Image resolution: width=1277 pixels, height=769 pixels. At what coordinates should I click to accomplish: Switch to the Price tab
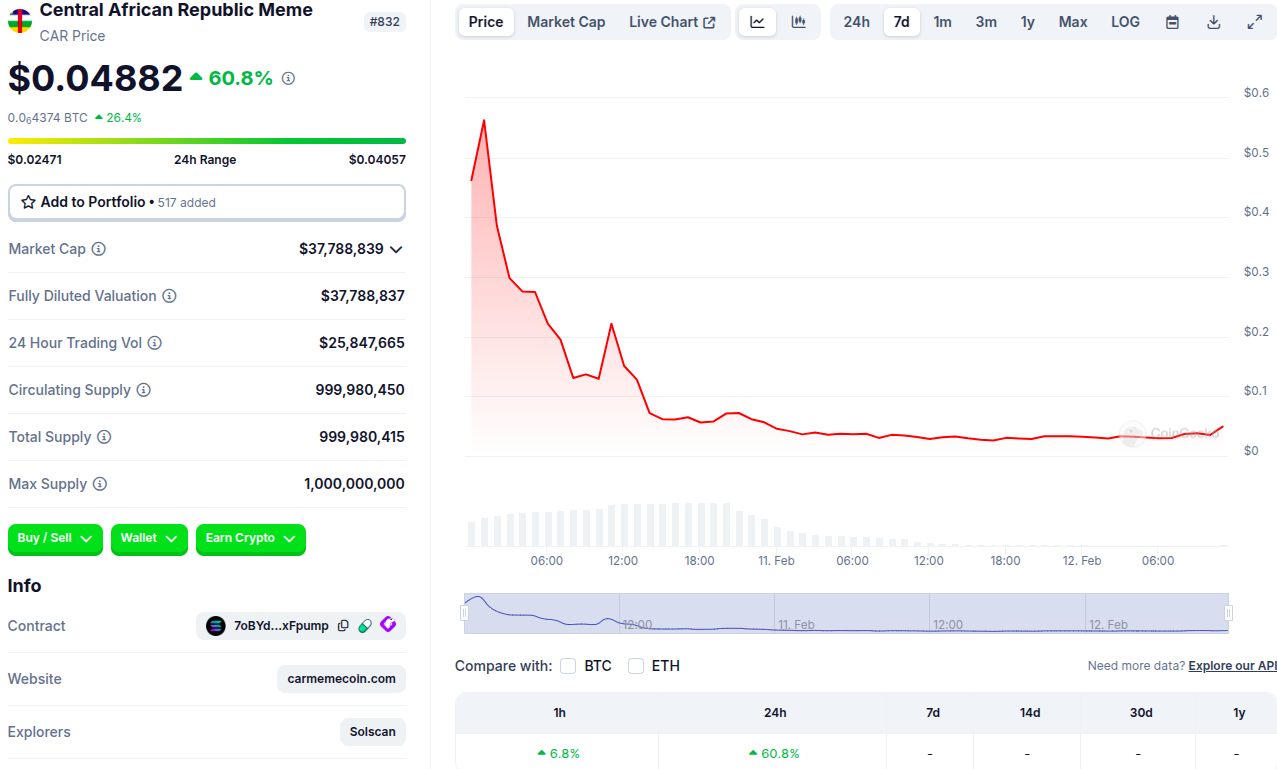(486, 22)
